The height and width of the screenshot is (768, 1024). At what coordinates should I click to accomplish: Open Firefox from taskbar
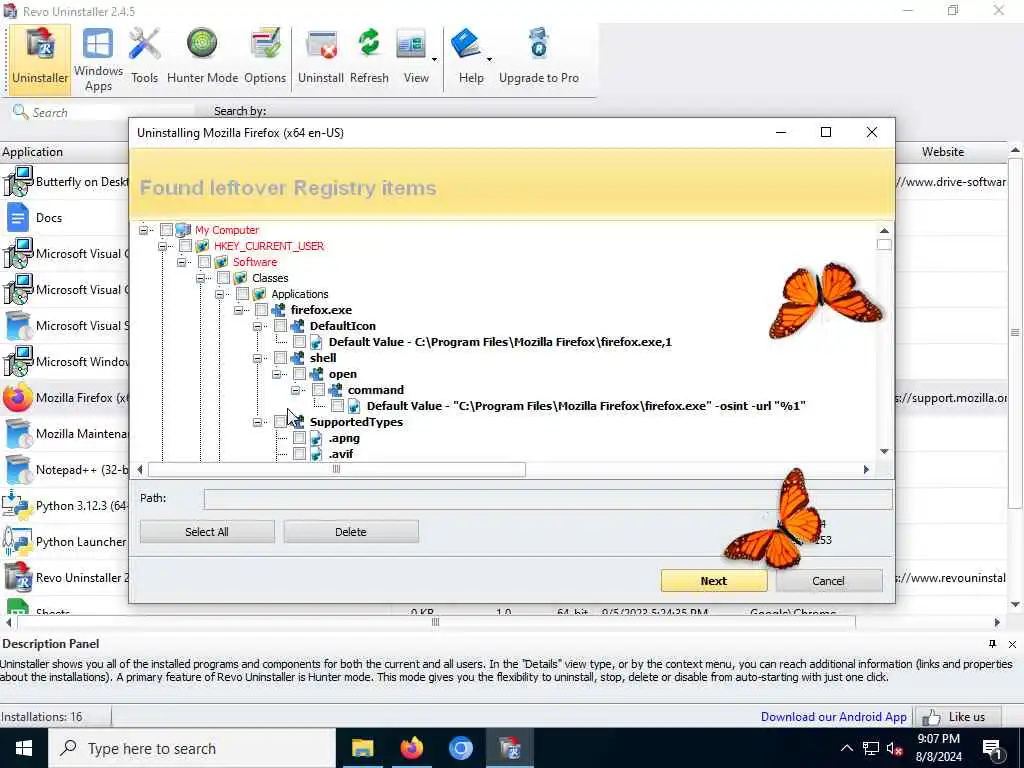[x=411, y=748]
